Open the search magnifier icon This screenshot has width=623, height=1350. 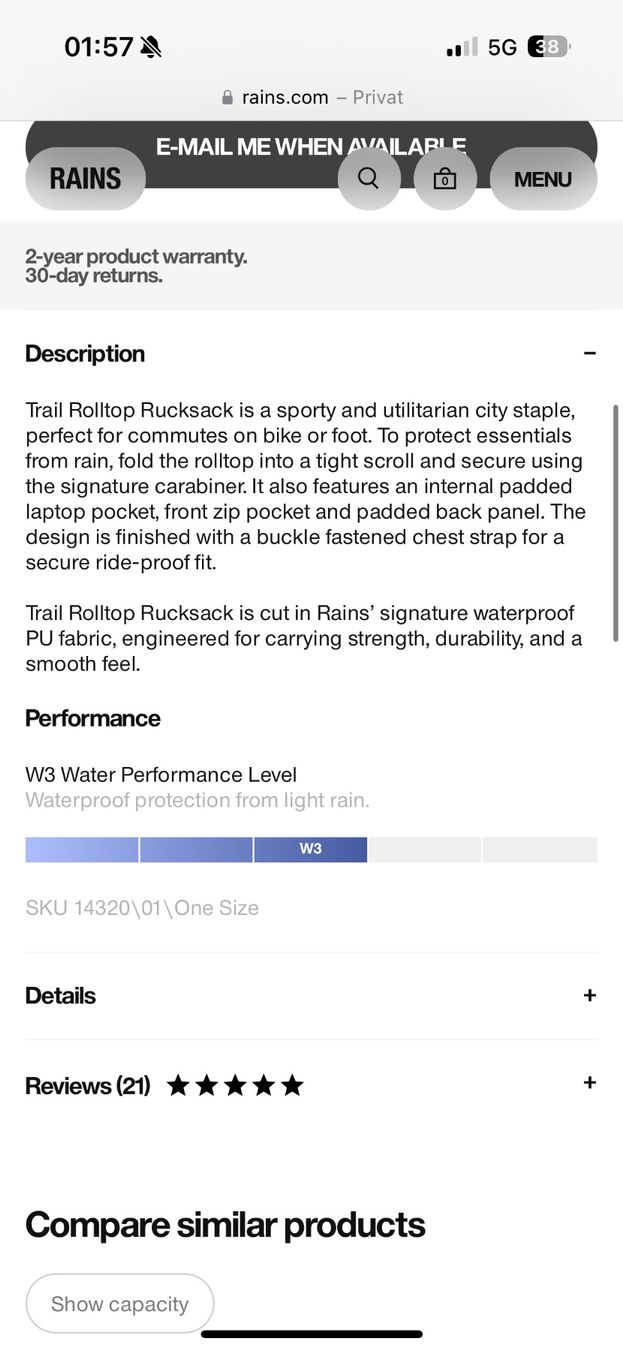(x=368, y=179)
